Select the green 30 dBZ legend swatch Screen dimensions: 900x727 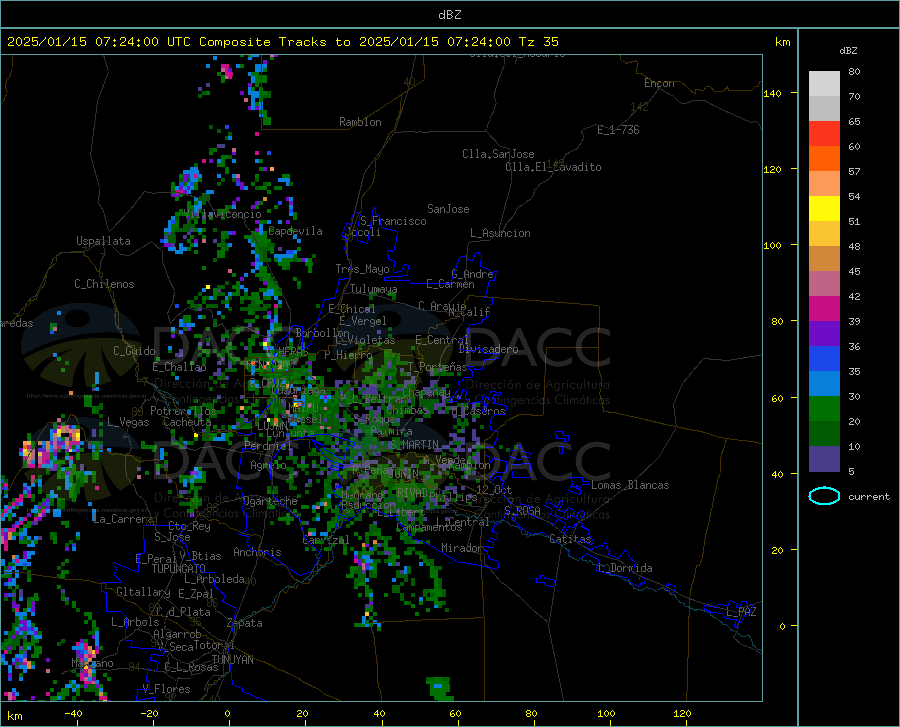point(824,409)
